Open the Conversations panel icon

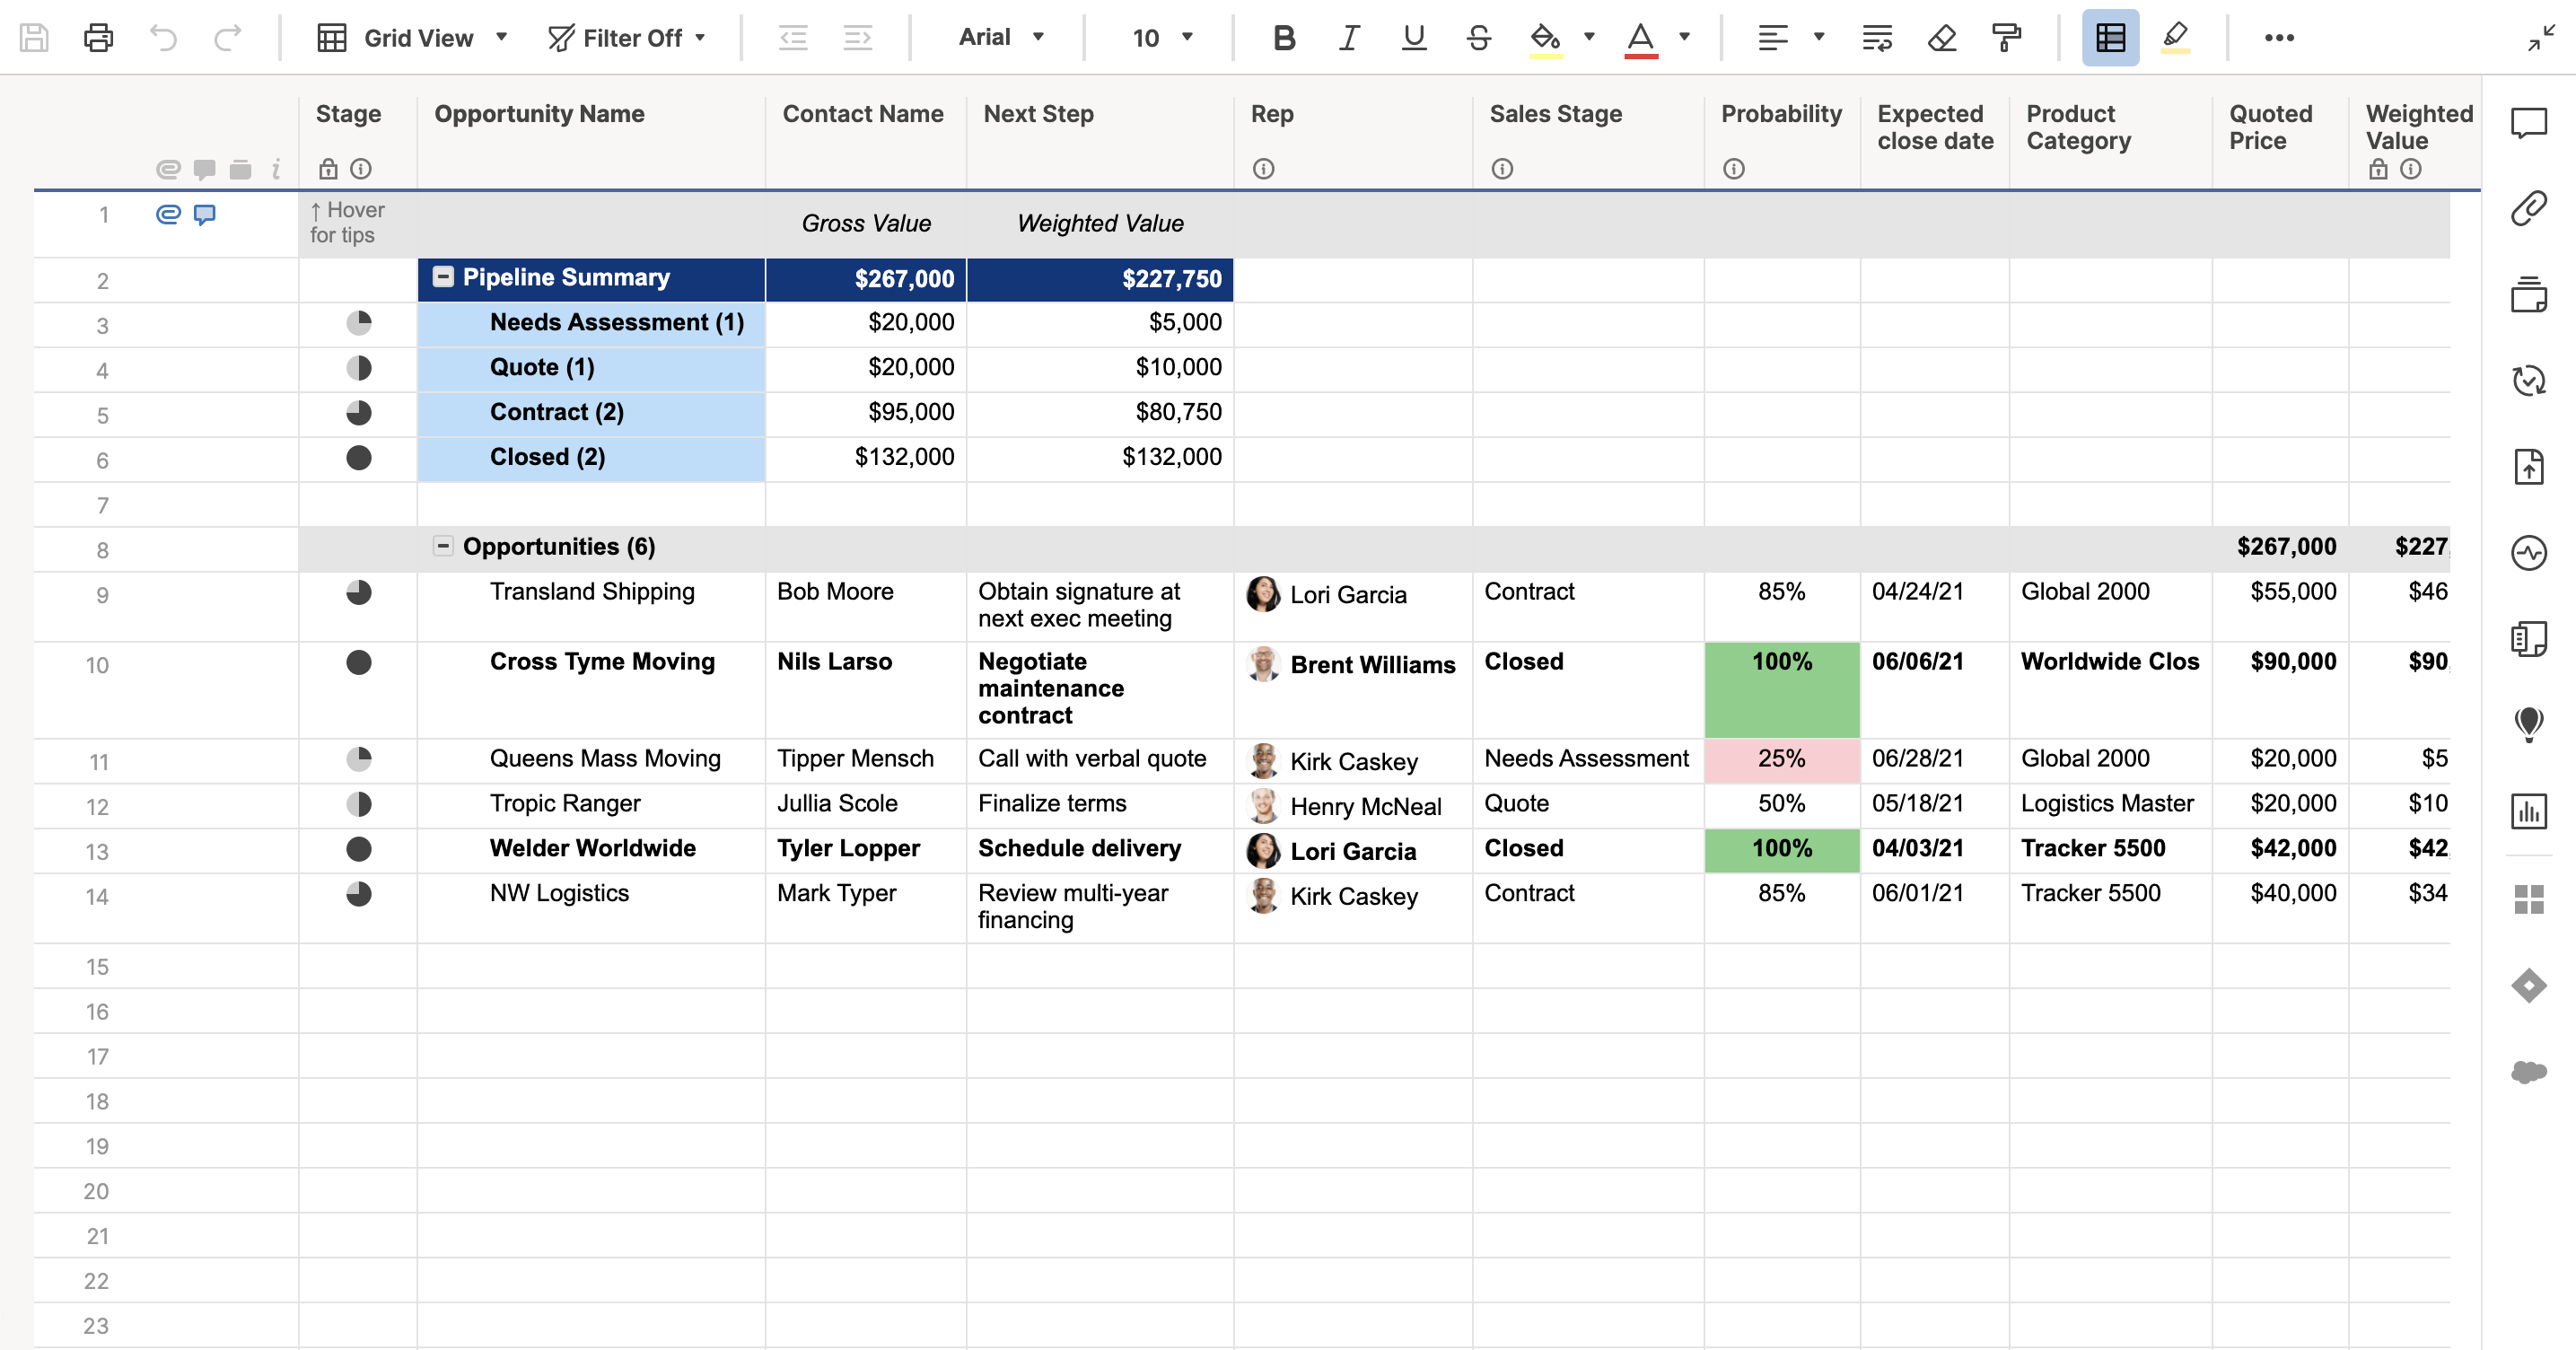click(2528, 123)
